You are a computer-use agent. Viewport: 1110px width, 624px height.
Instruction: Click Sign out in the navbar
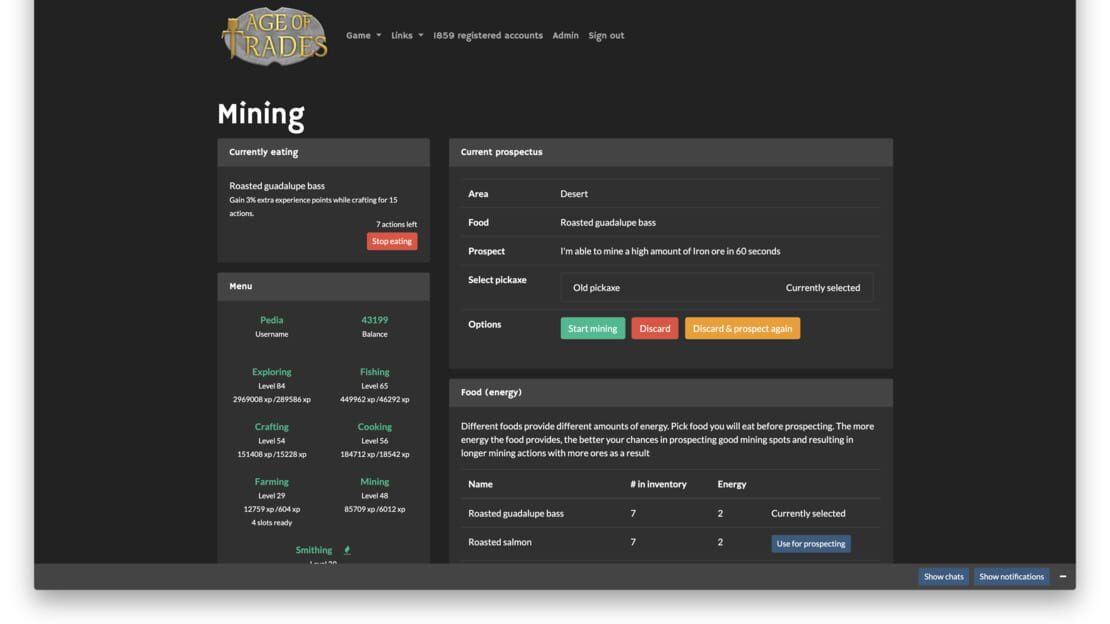(x=606, y=35)
